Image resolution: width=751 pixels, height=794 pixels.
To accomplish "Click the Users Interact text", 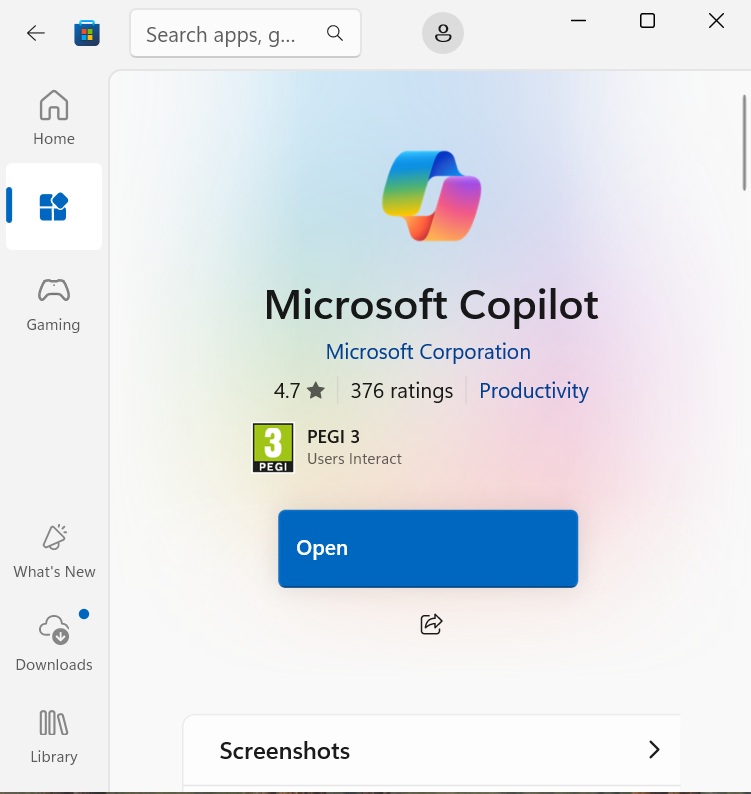I will pyautogui.click(x=354, y=459).
